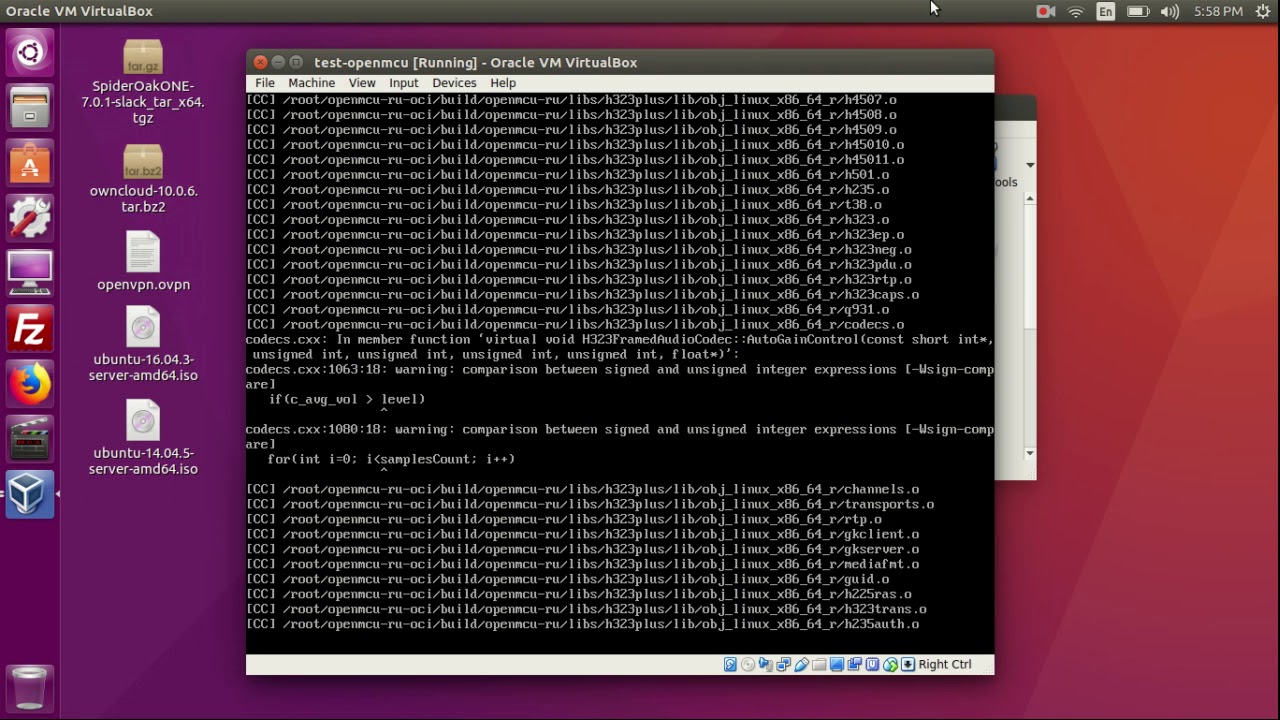Click the scroll-down arrow in background window
The width and height of the screenshot is (1280, 720).
(x=1030, y=454)
